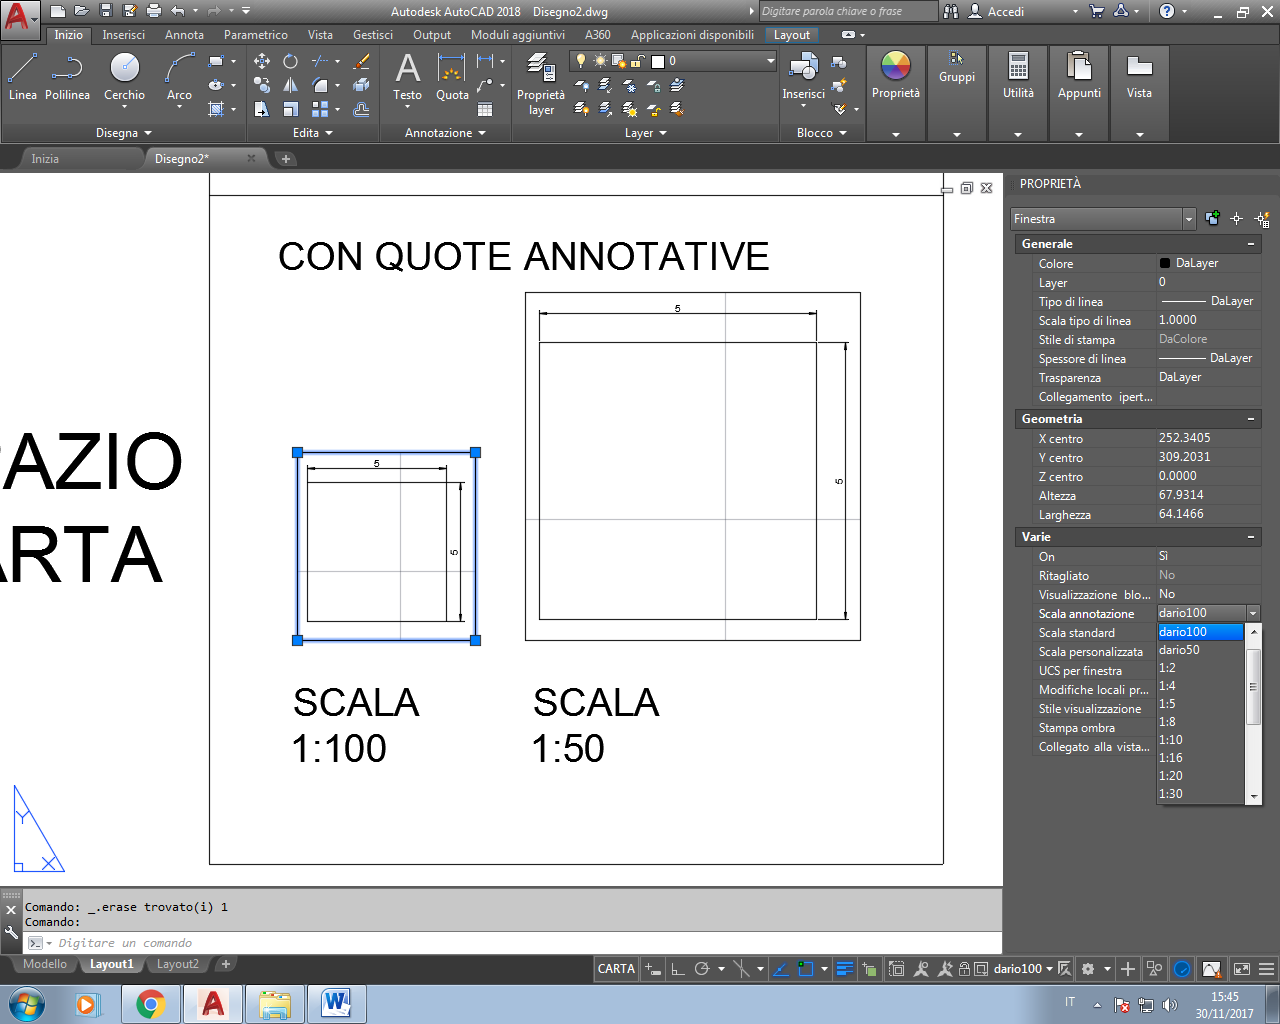Toggle viewport lock icon in status bar
1280x1024 pixels.
pos(965,969)
